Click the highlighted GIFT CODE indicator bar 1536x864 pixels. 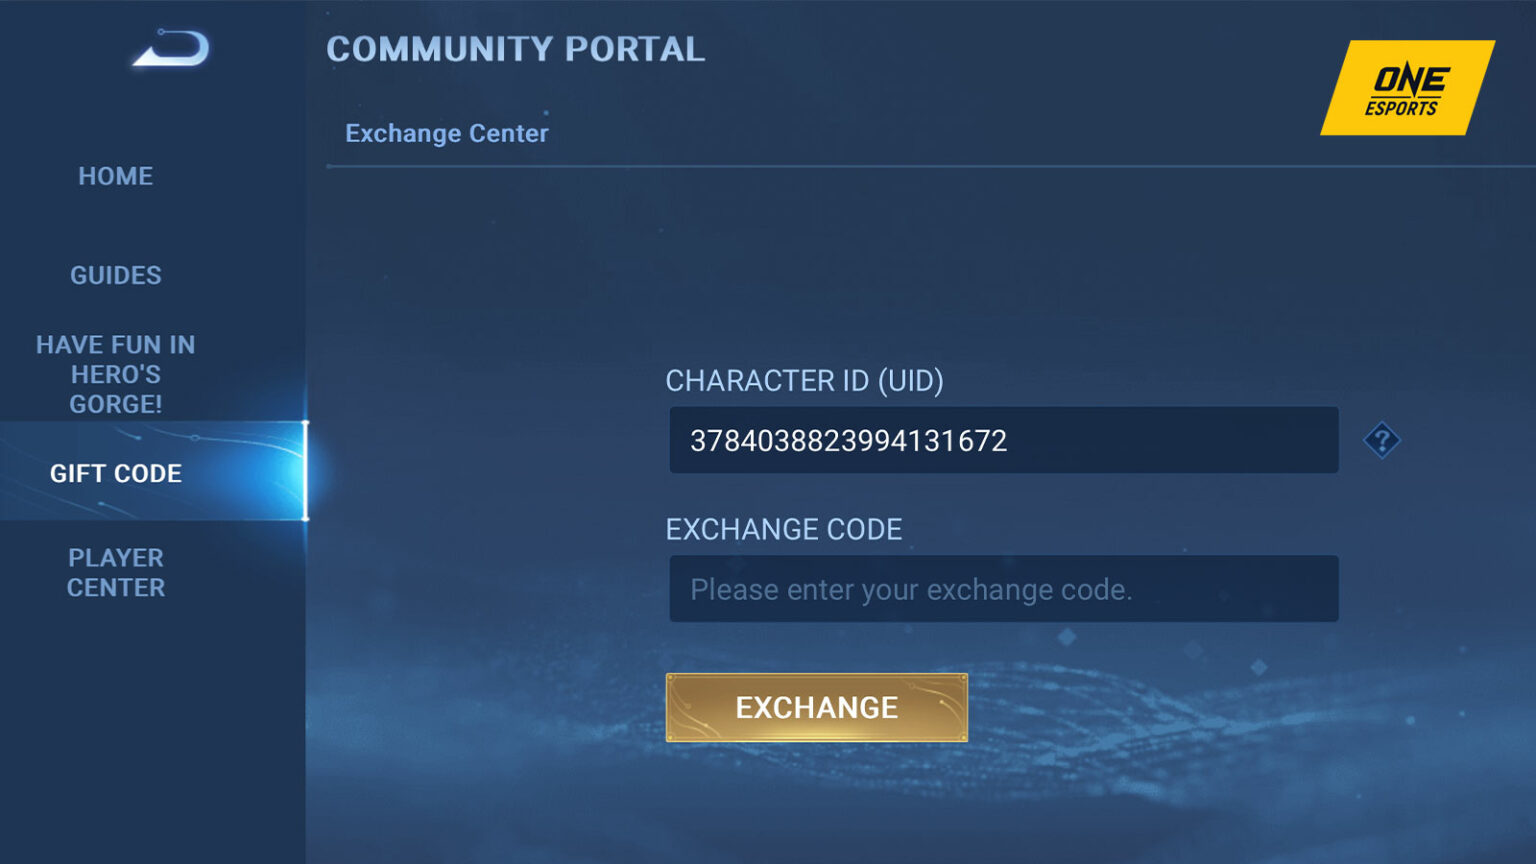tap(306, 472)
